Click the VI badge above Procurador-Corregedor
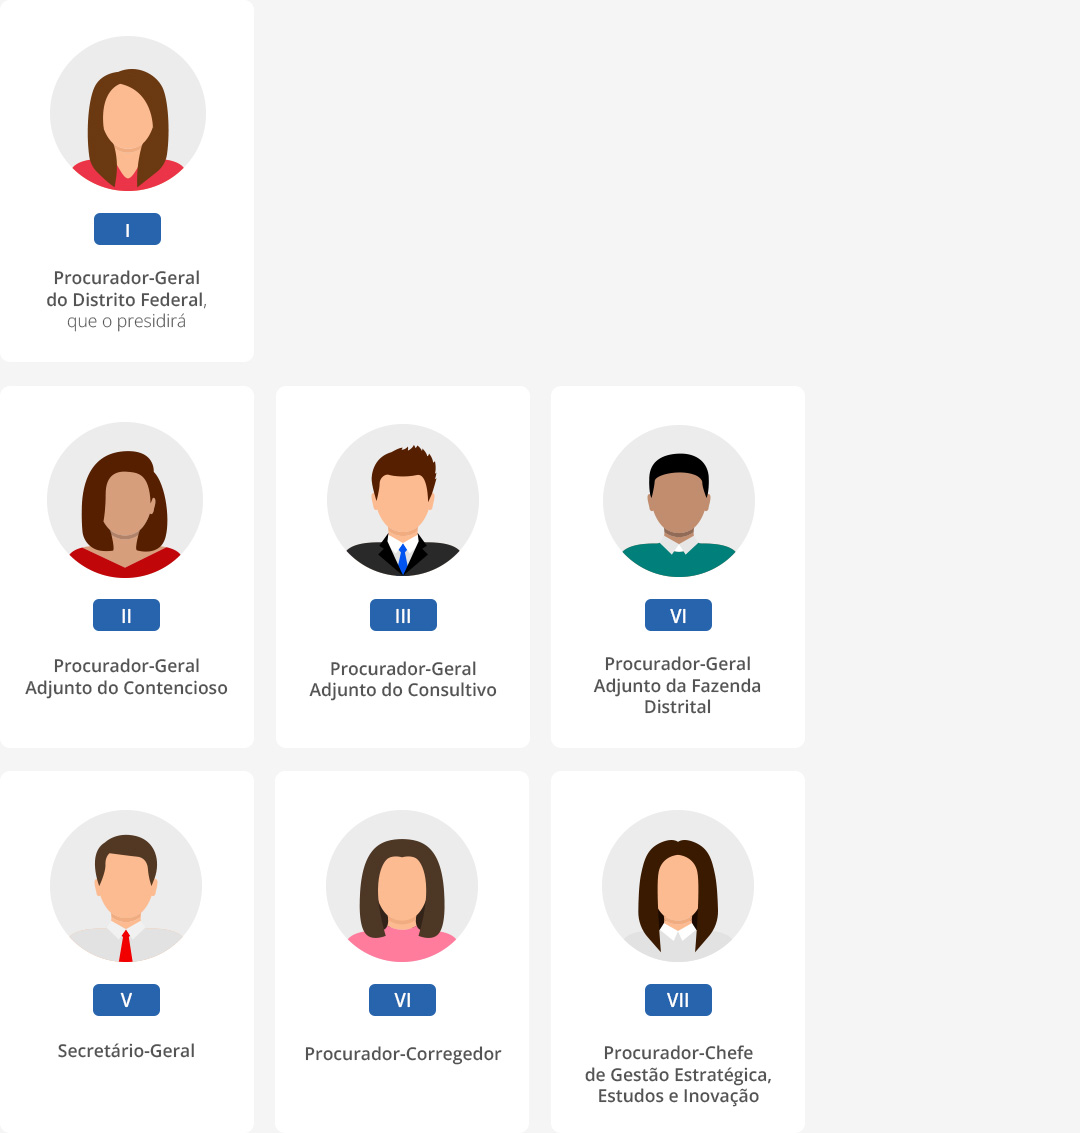This screenshot has width=1080, height=1133. (402, 1000)
